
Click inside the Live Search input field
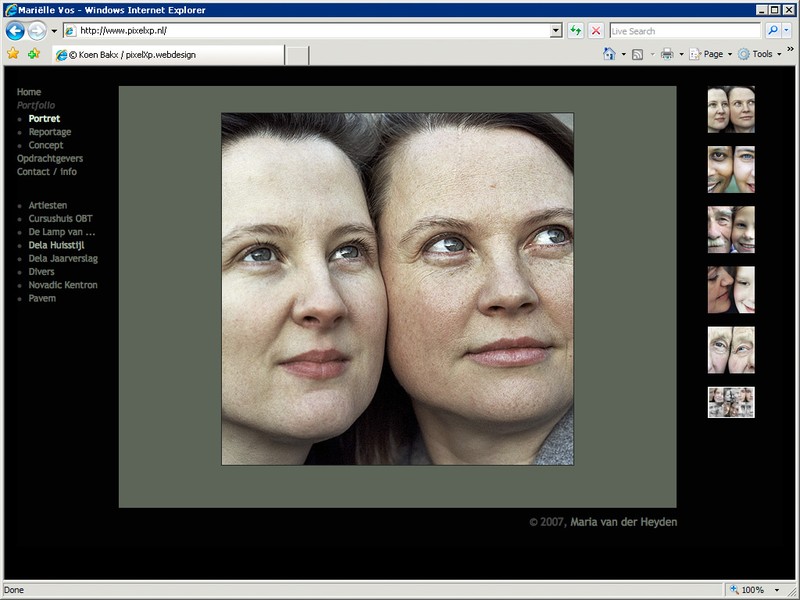click(683, 31)
